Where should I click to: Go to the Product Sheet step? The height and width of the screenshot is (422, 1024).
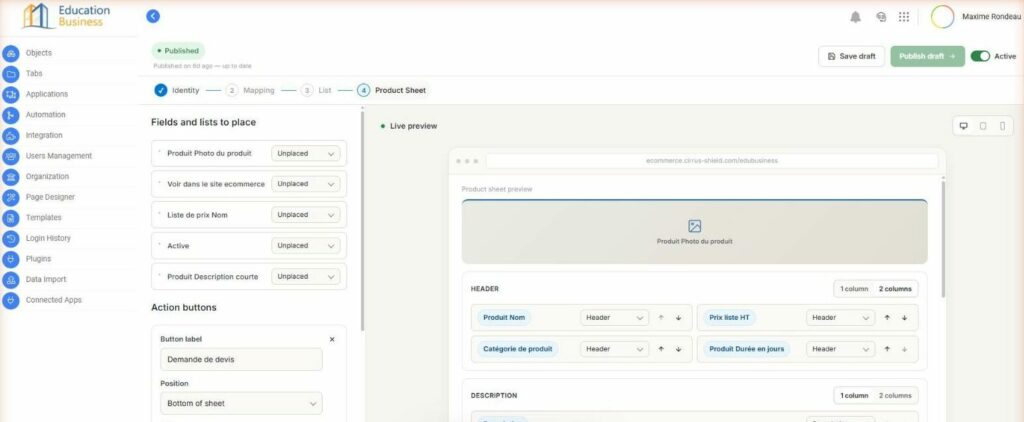[392, 90]
